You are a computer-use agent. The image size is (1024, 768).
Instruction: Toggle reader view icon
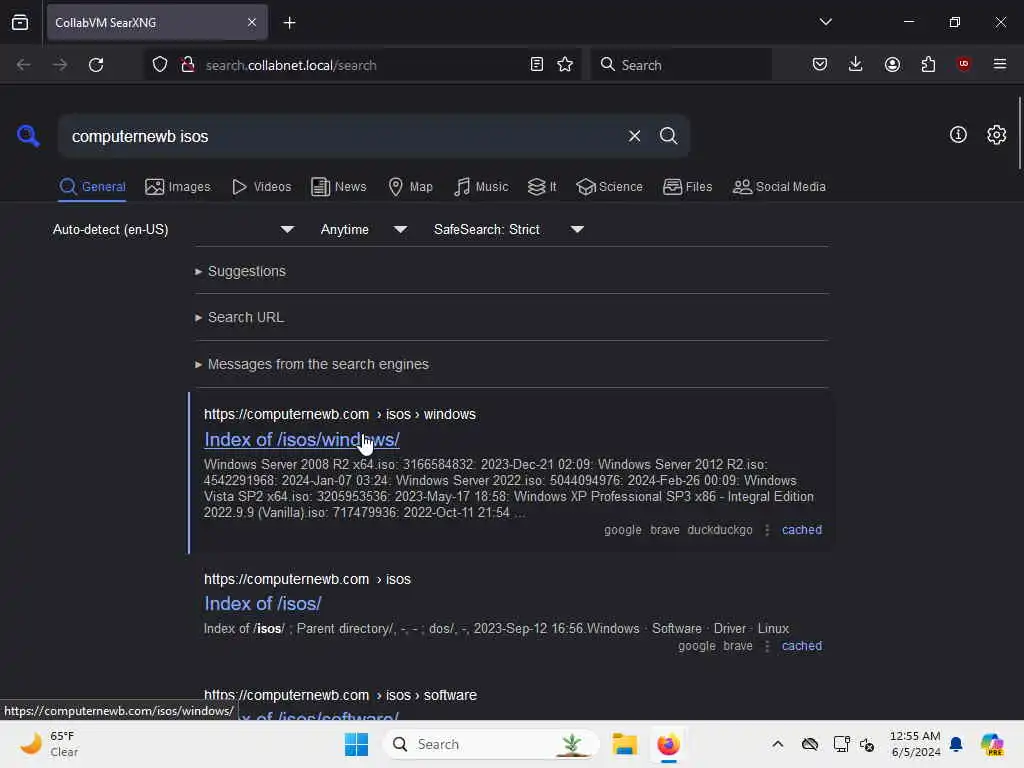click(x=536, y=65)
